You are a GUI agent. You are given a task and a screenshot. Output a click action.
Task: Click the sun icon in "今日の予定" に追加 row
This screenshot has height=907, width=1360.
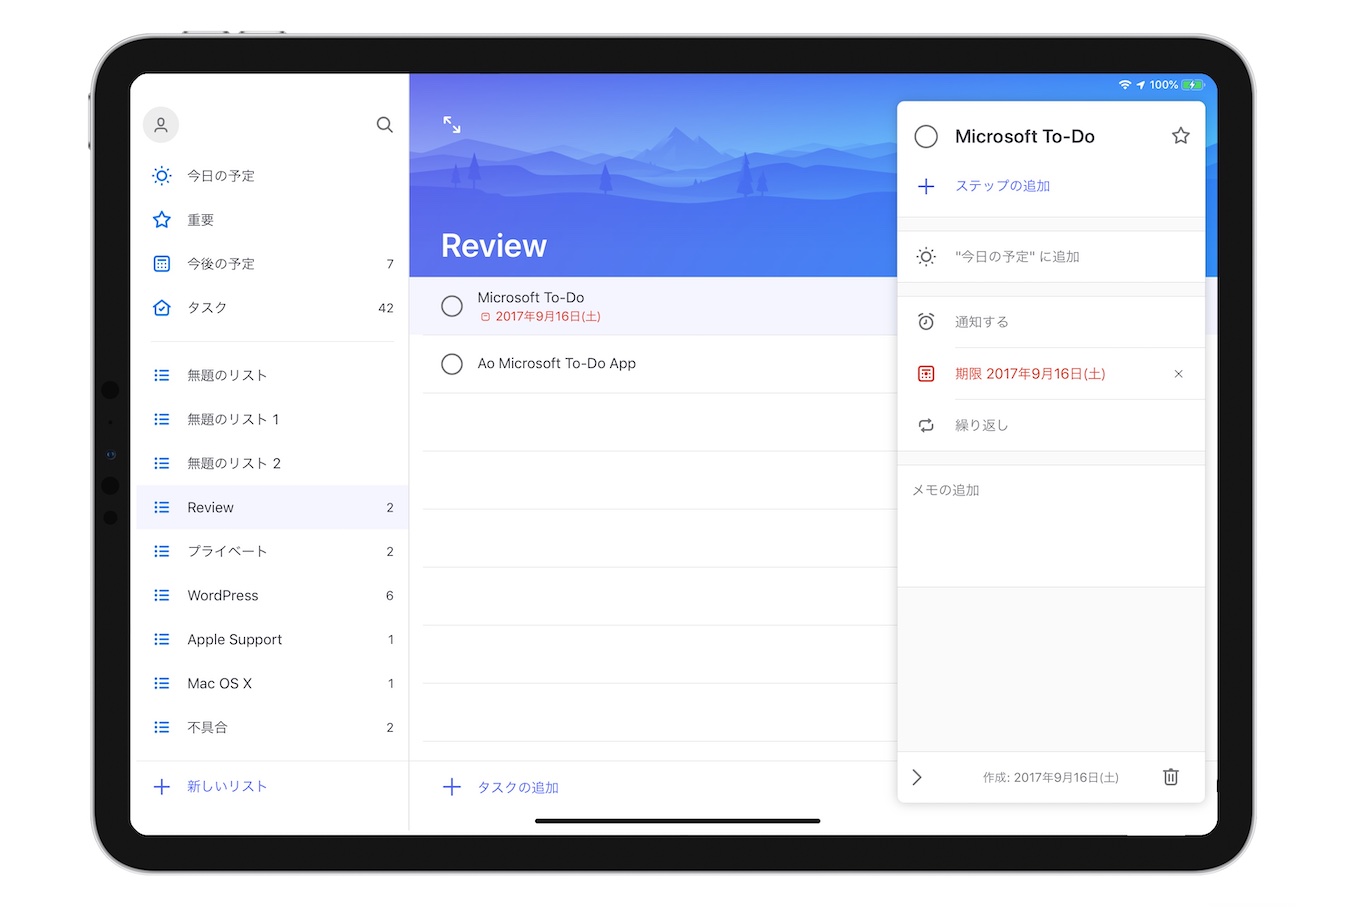point(926,257)
